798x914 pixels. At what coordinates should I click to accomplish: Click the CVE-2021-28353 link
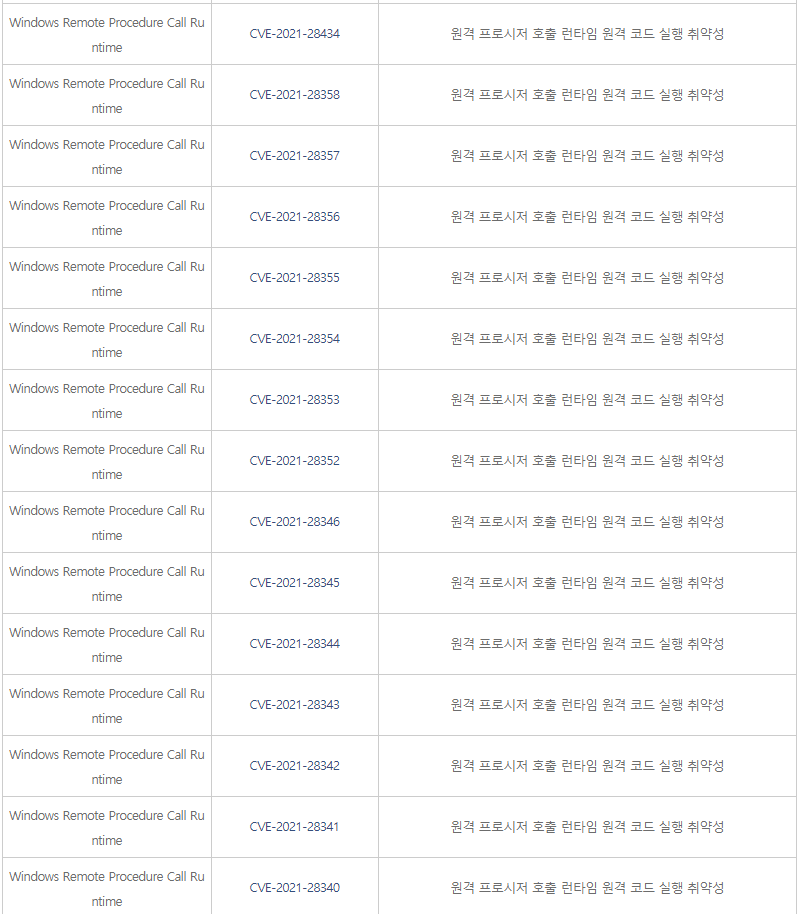point(294,400)
